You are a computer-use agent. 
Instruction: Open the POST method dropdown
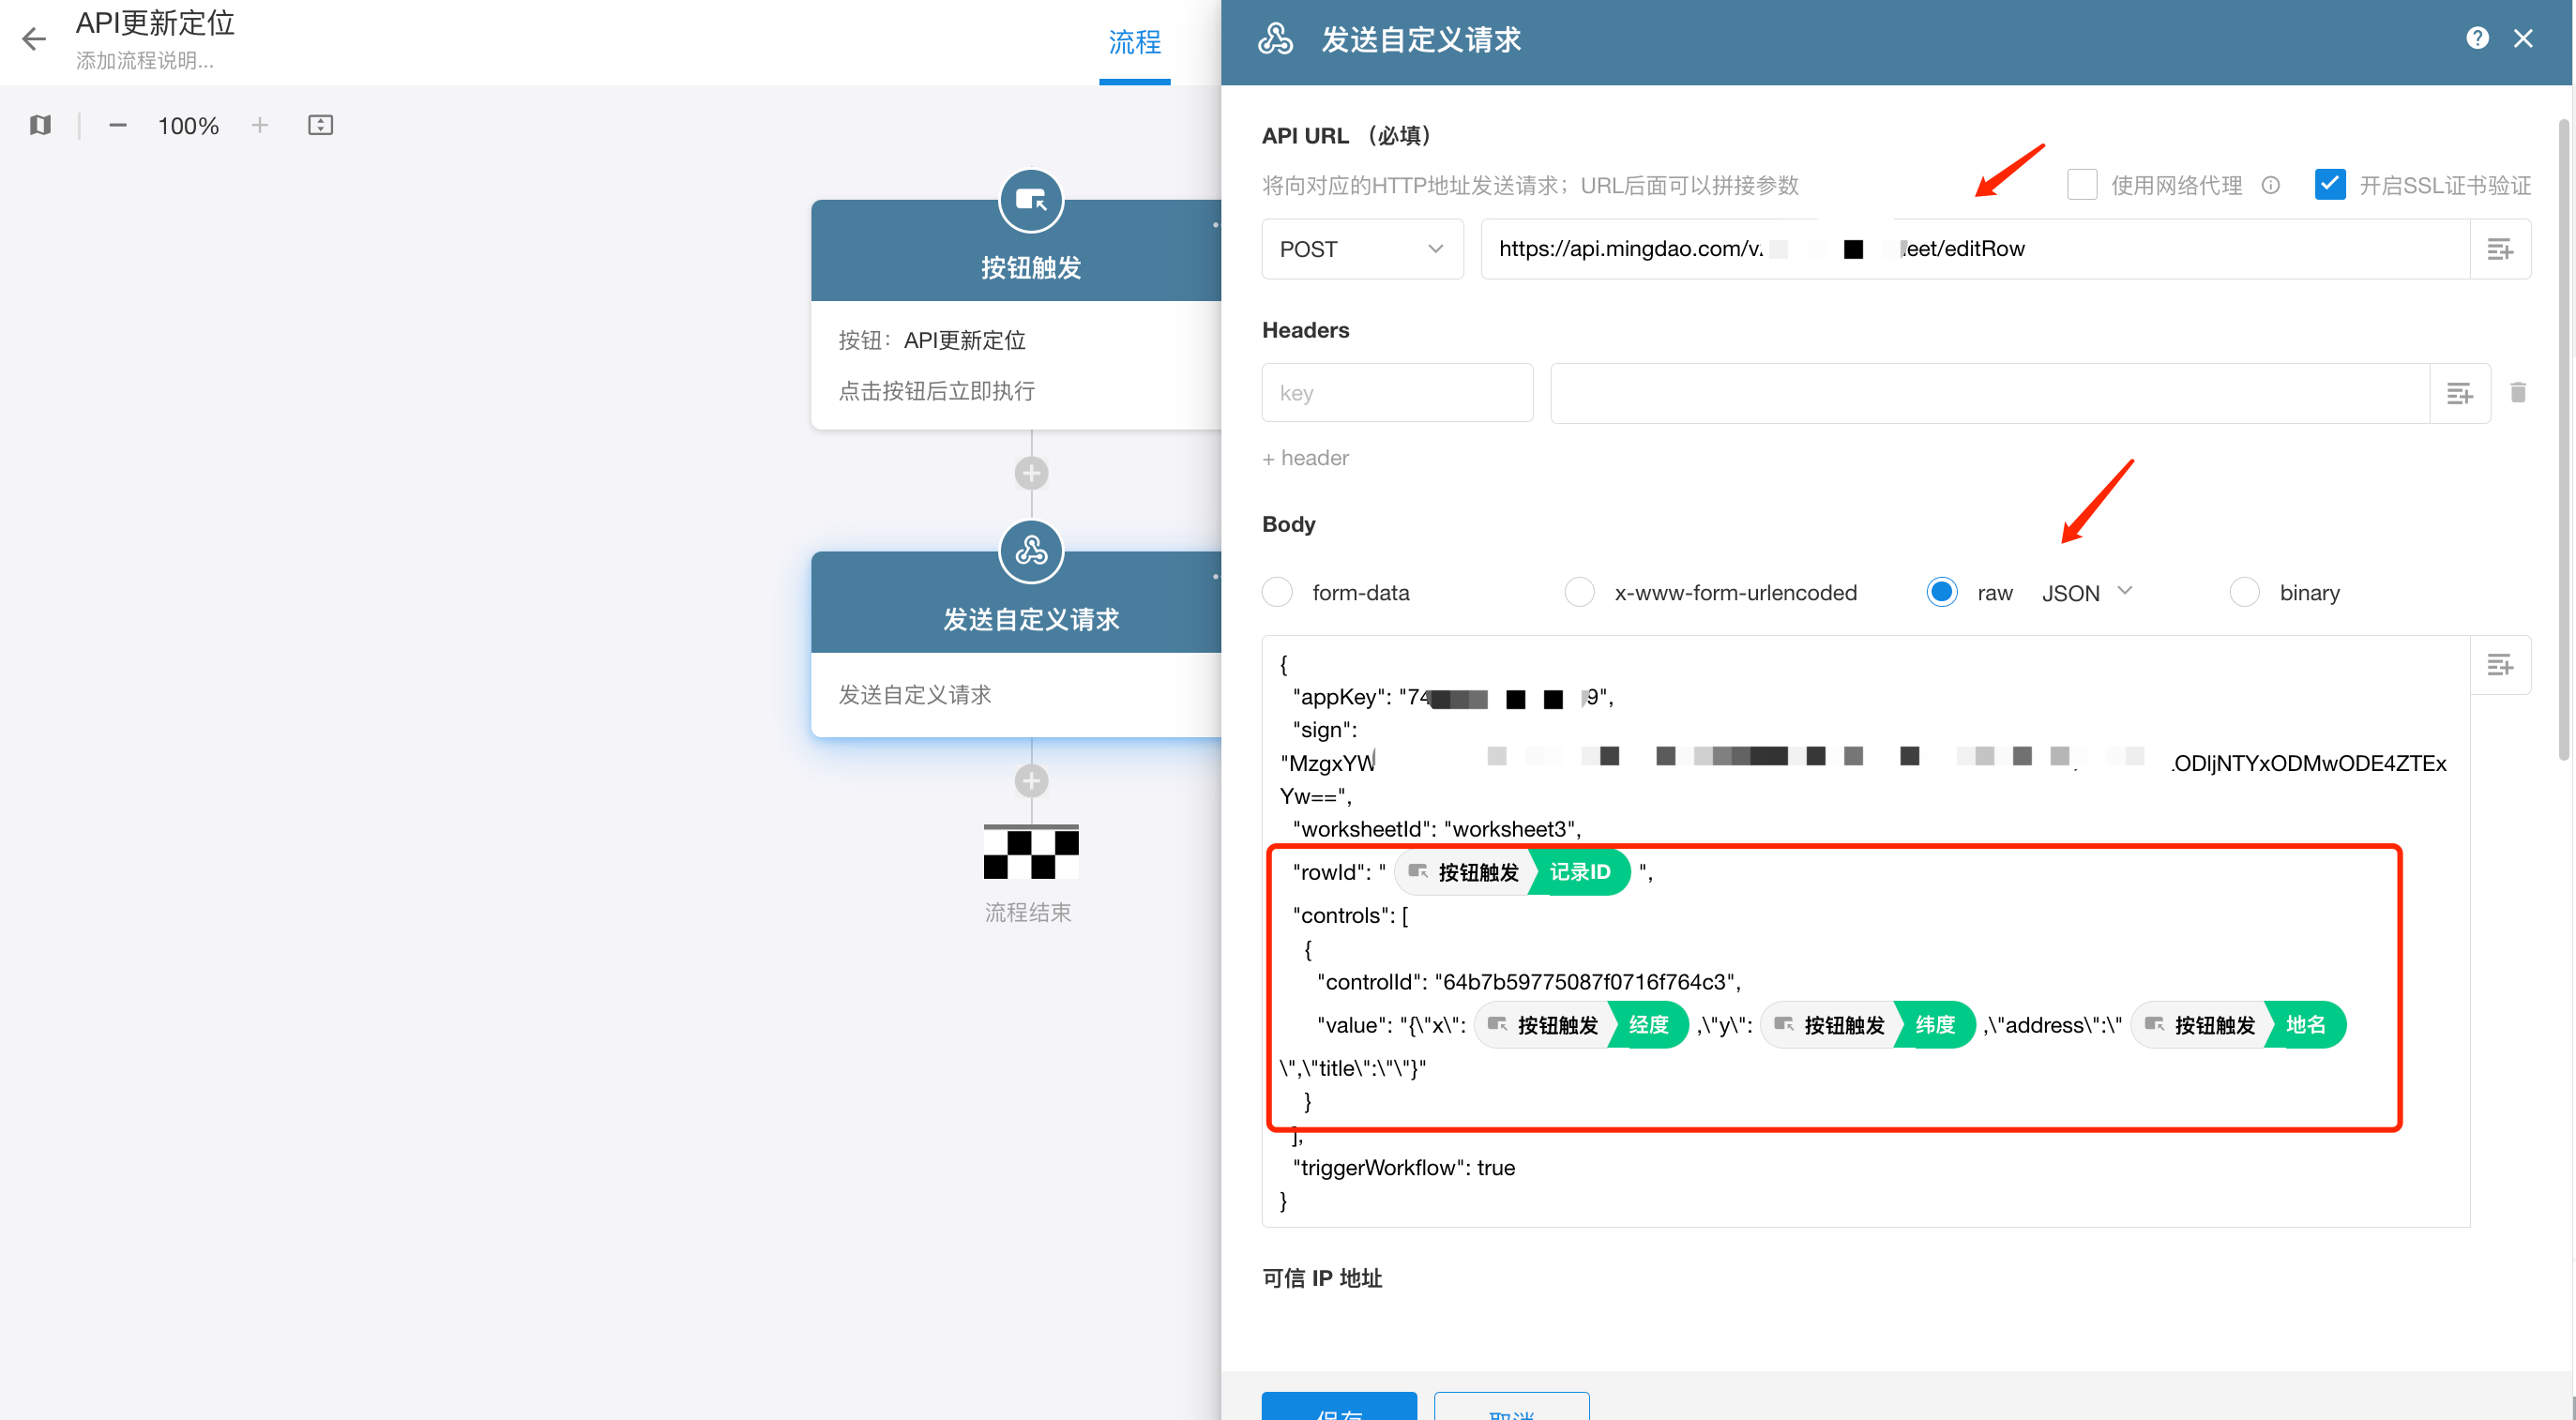[1361, 249]
